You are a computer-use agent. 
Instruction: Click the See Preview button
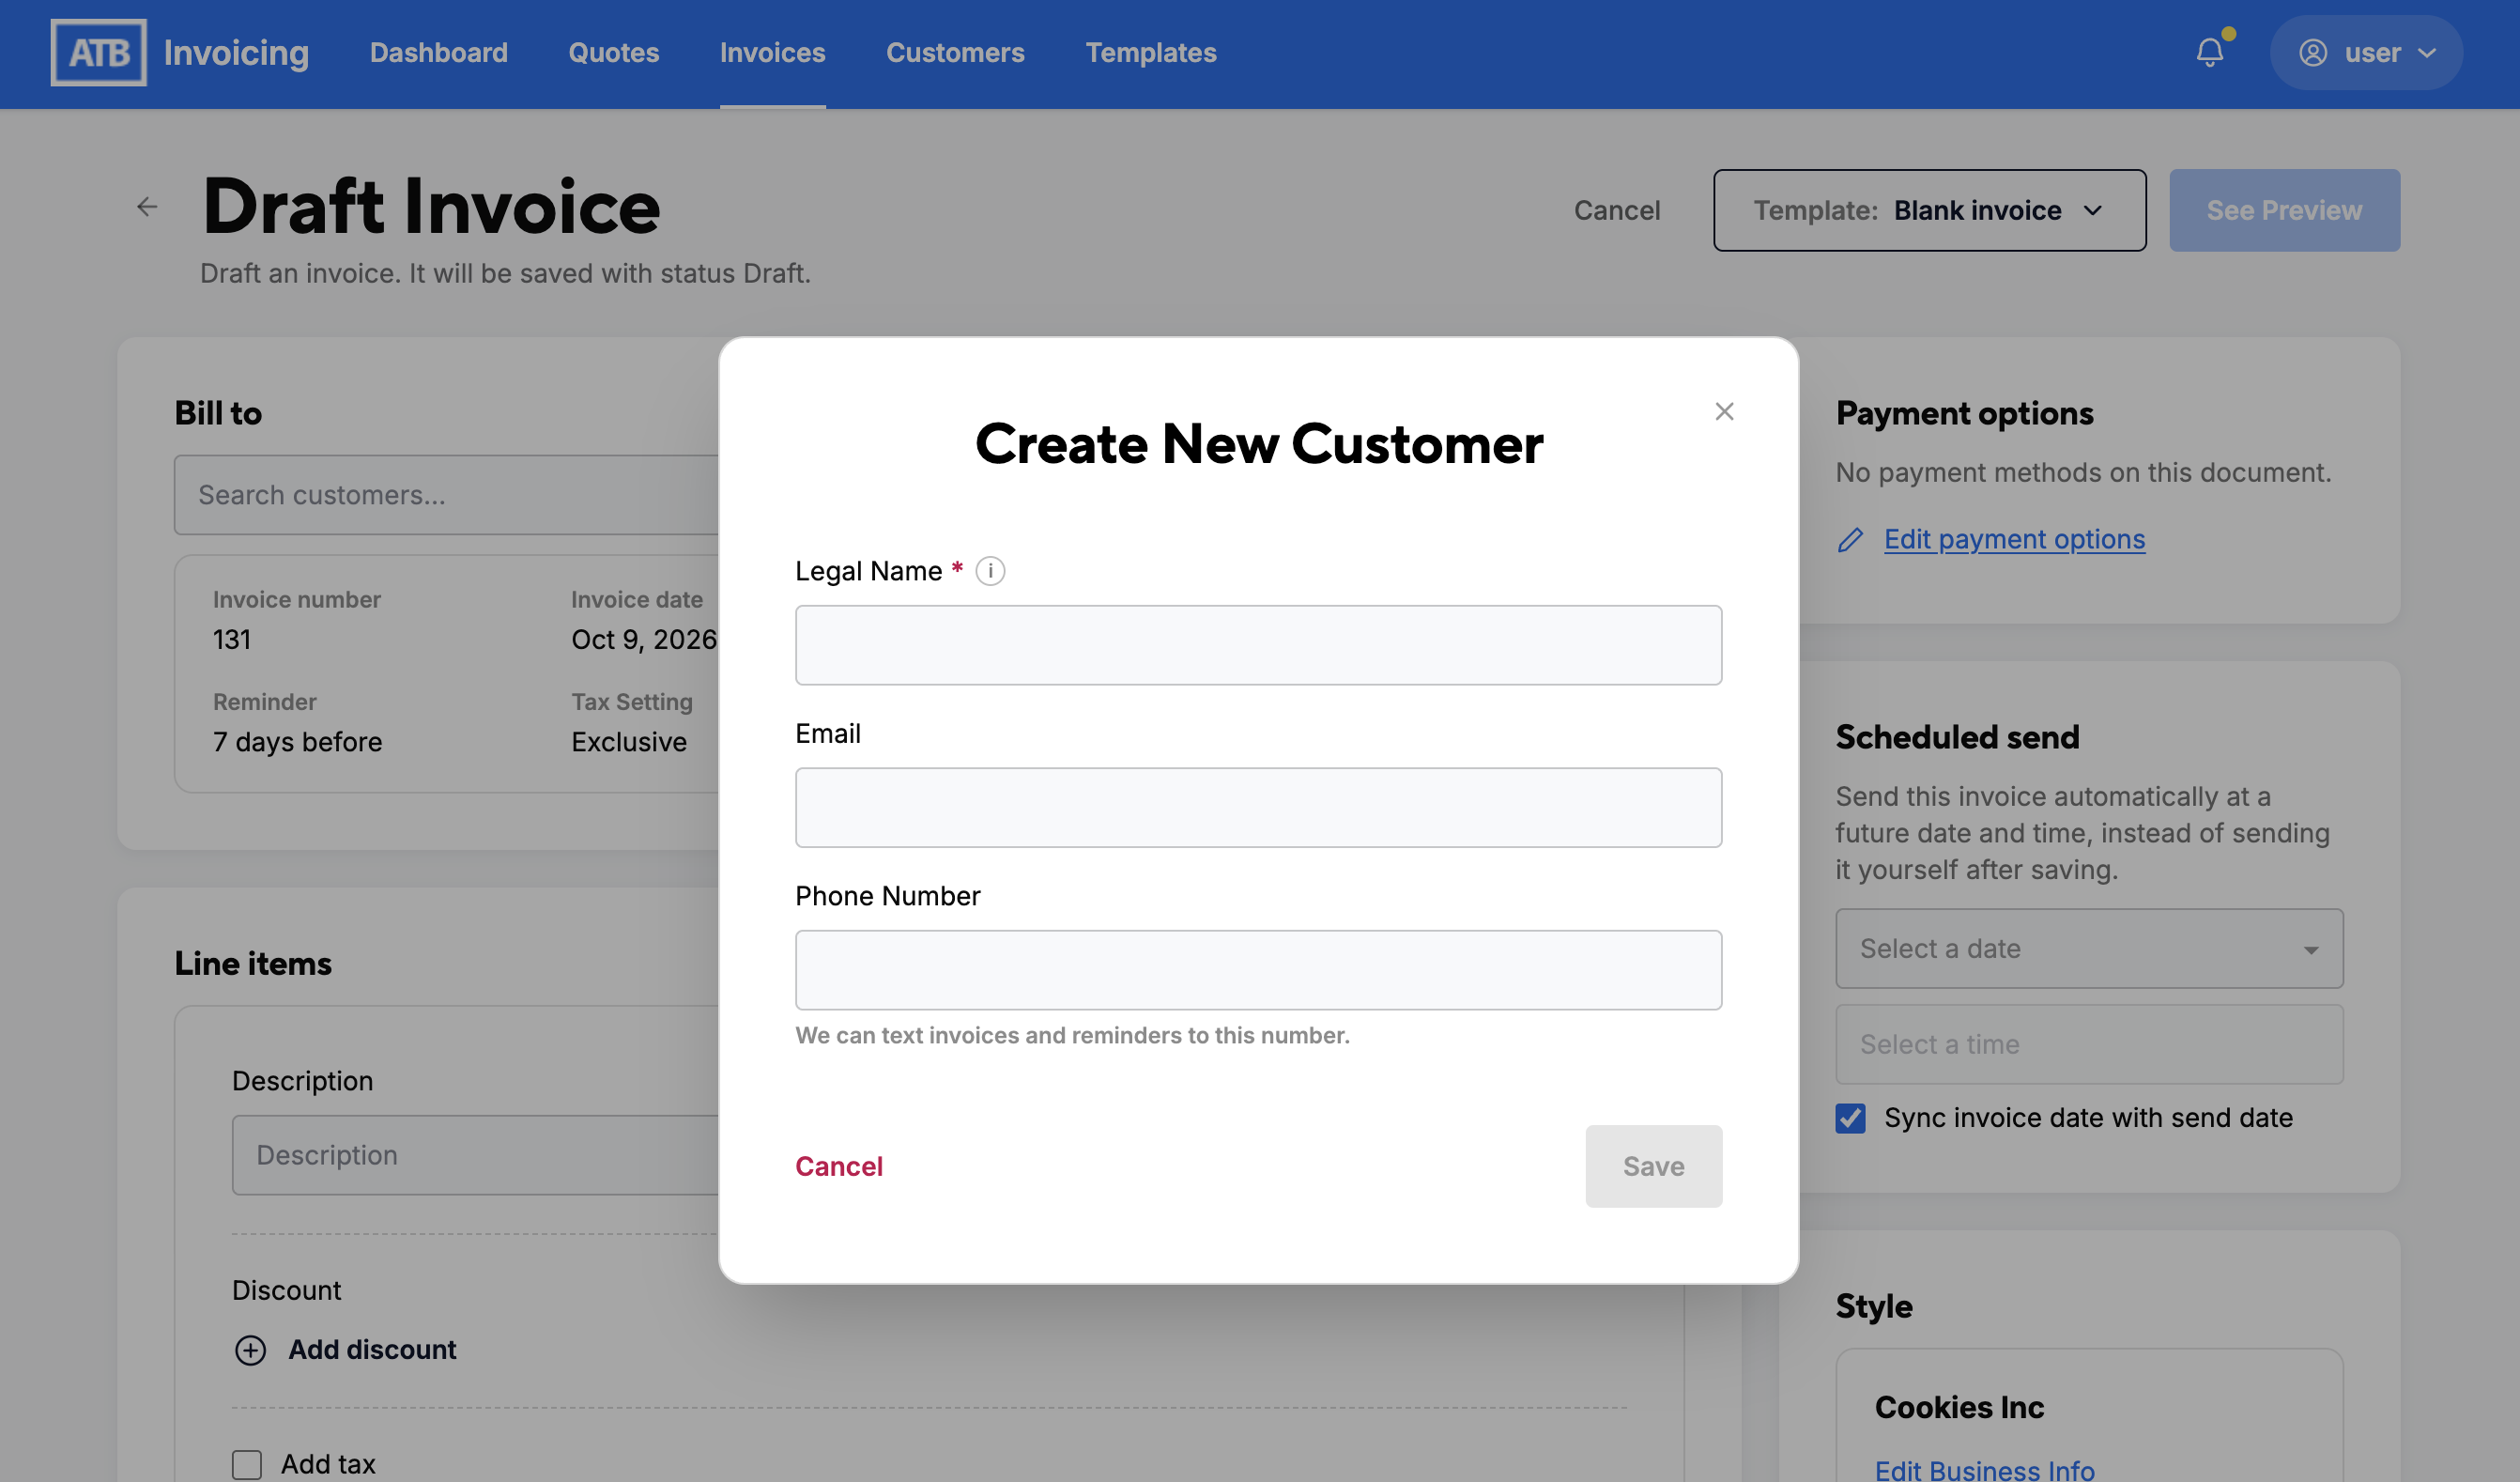[x=2284, y=210]
